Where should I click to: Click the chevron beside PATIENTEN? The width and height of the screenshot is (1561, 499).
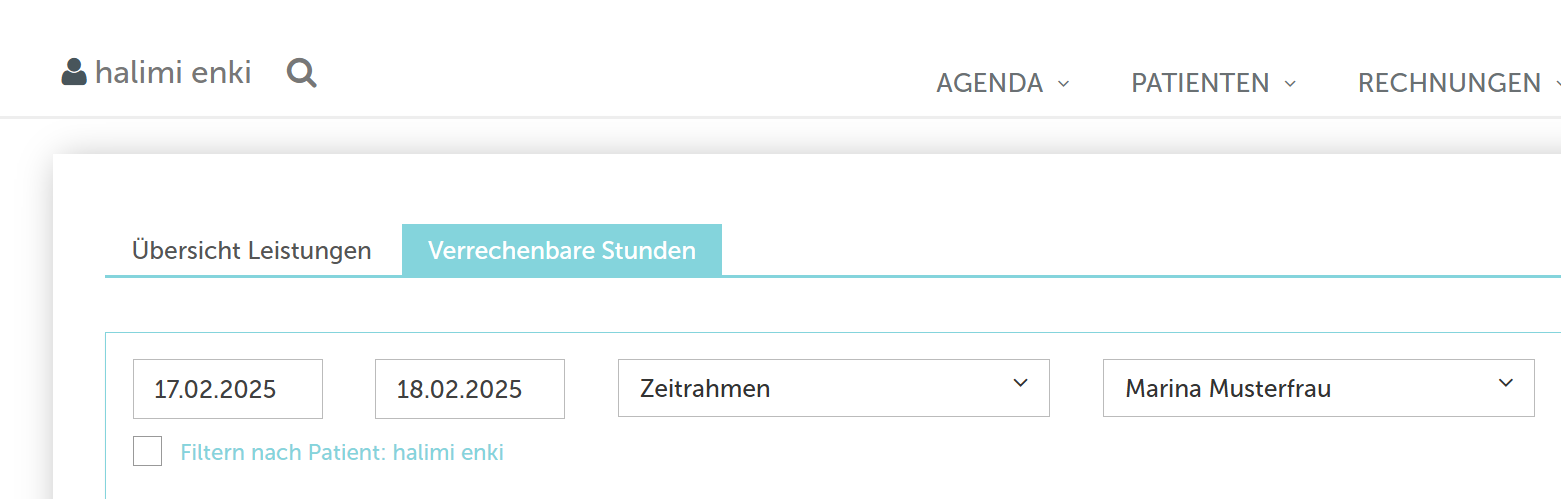point(1290,83)
